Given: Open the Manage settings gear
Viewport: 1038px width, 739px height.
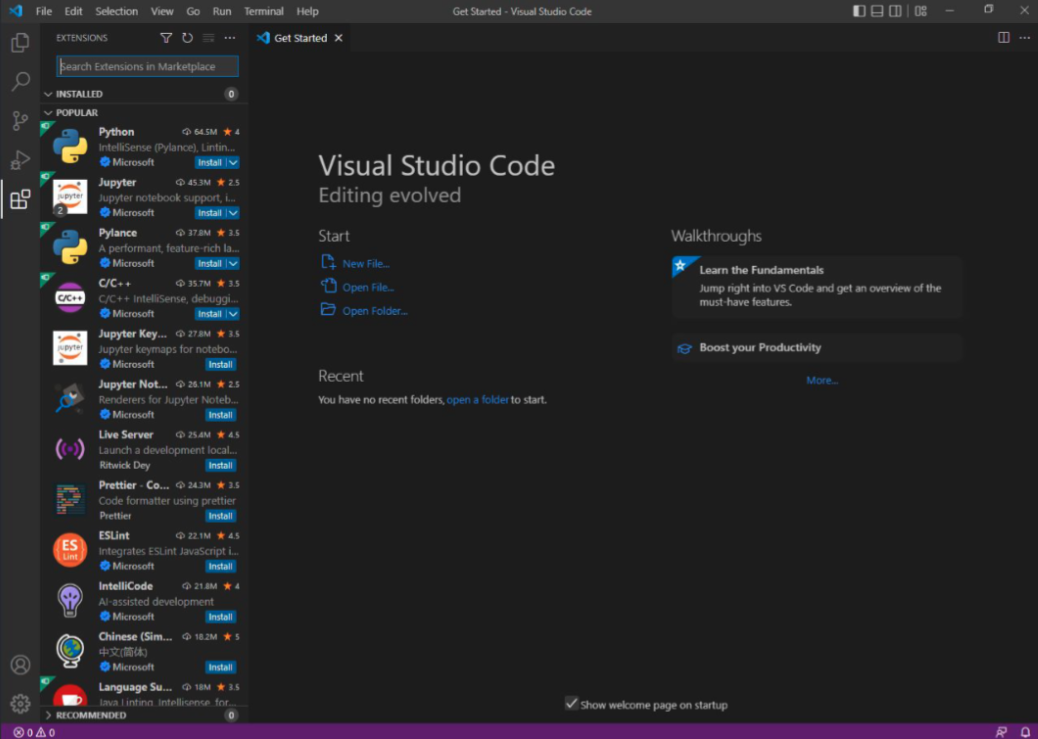Looking at the screenshot, I should (20, 703).
